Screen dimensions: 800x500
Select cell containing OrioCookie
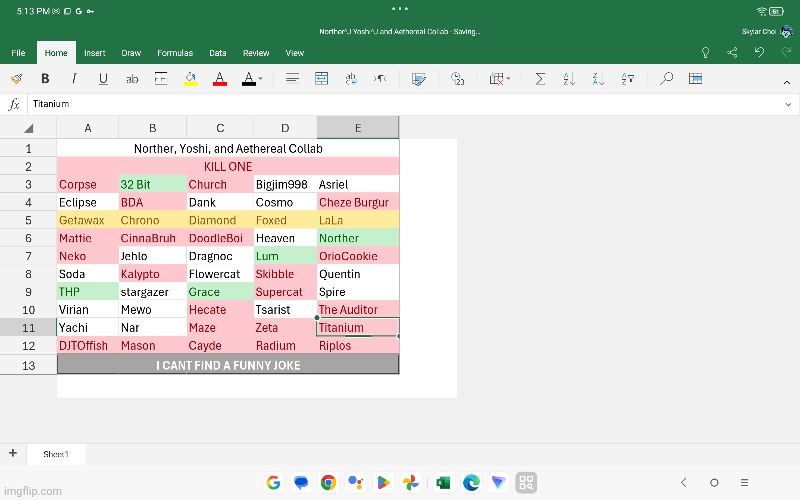click(x=358, y=256)
